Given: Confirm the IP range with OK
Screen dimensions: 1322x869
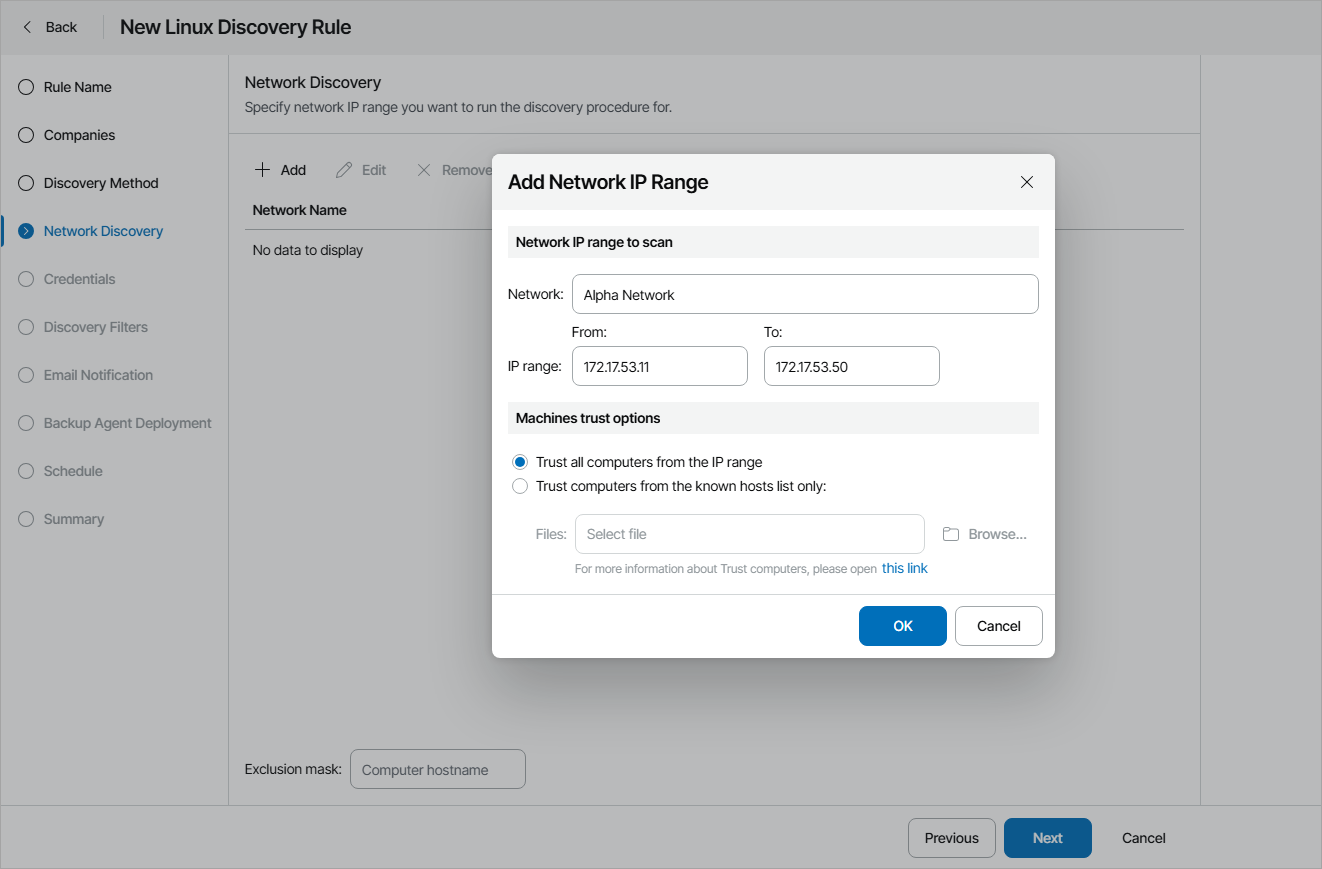Looking at the screenshot, I should coord(902,625).
